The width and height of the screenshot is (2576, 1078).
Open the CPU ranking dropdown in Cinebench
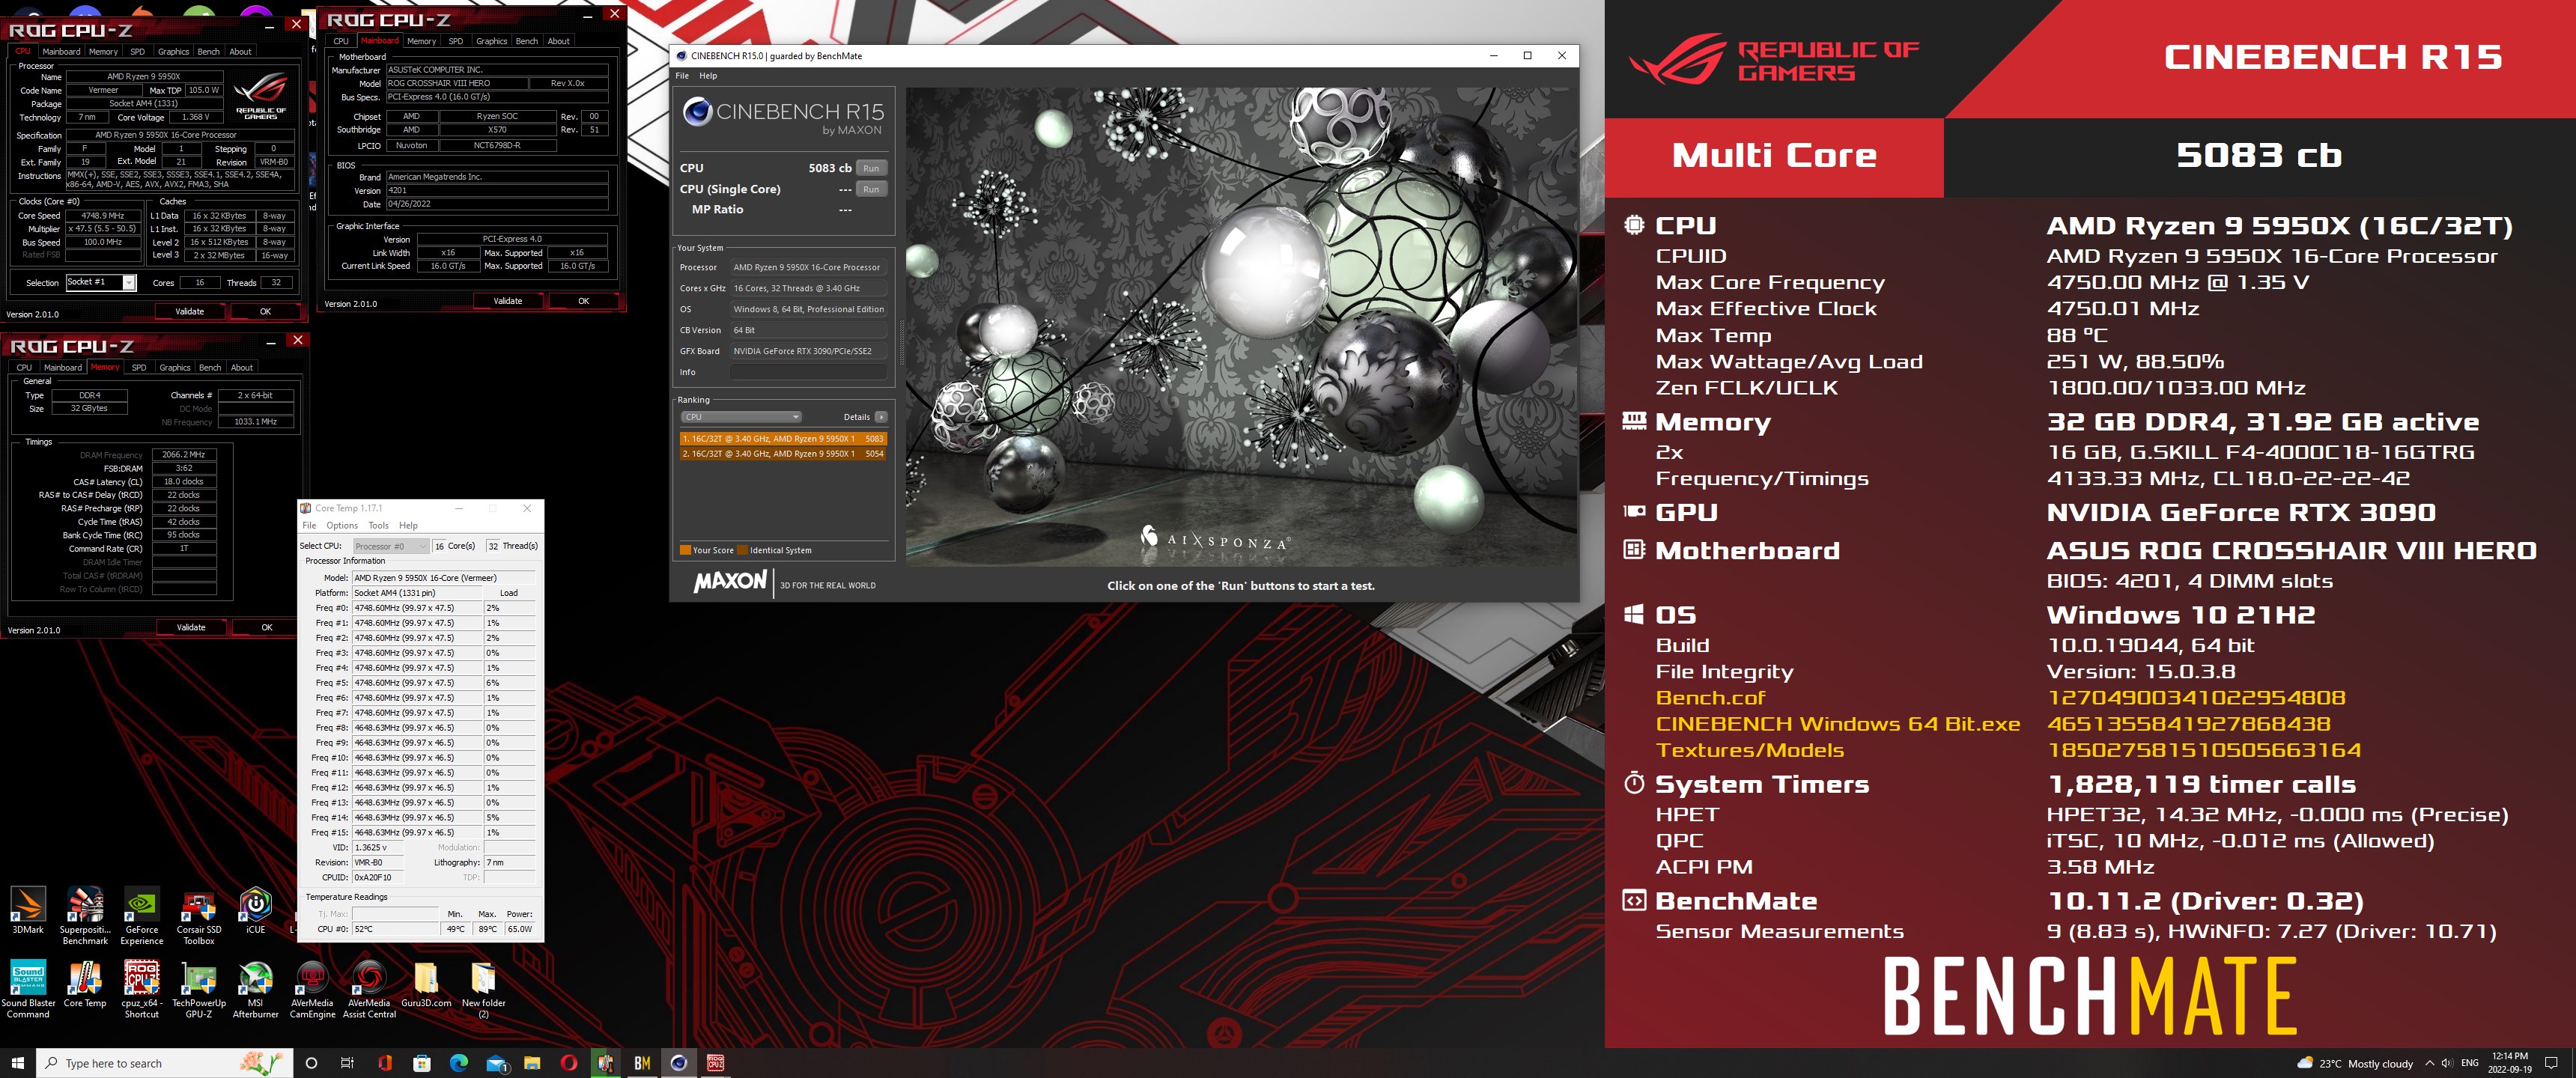coord(741,417)
